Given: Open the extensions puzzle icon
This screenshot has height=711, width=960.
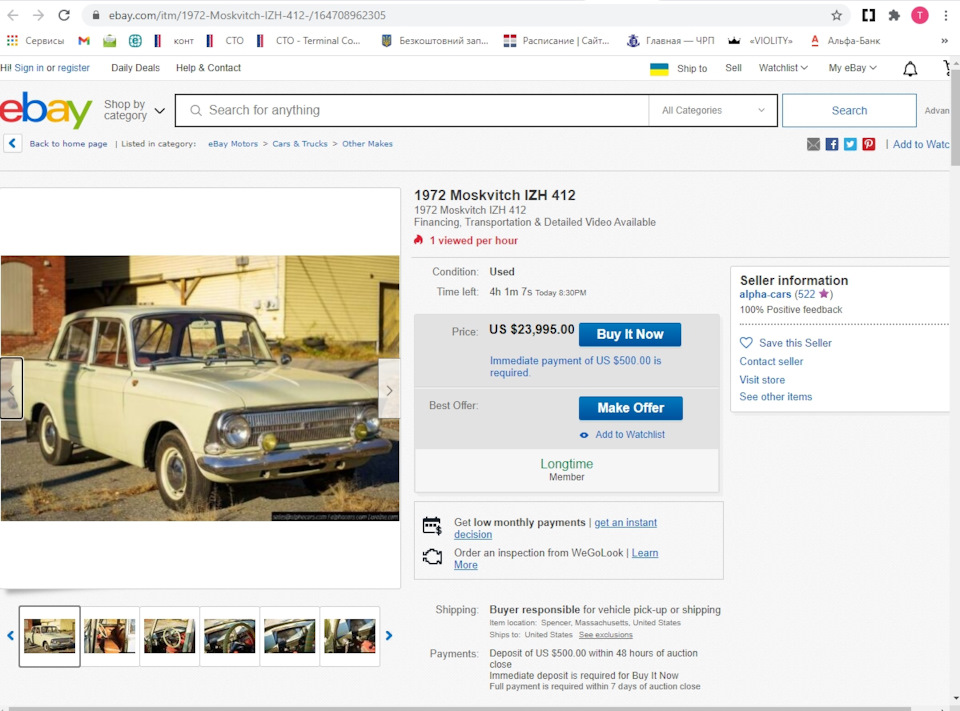Looking at the screenshot, I should pyautogui.click(x=894, y=15).
